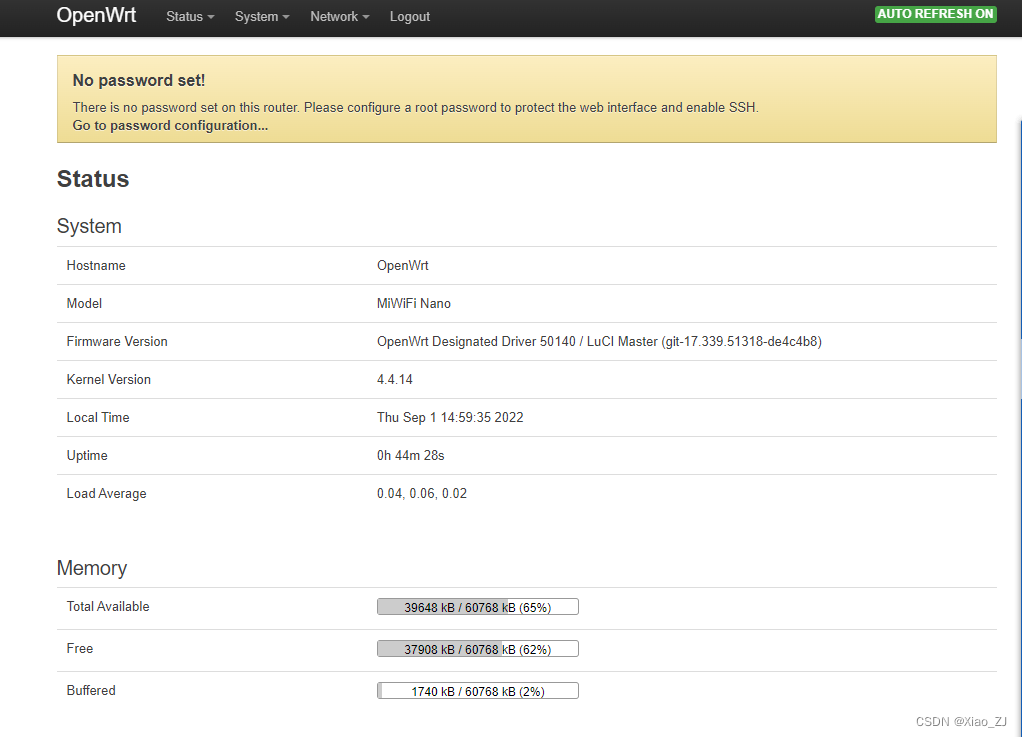Image resolution: width=1022 pixels, height=737 pixels.
Task: Select the Load Average value
Action: (x=422, y=493)
